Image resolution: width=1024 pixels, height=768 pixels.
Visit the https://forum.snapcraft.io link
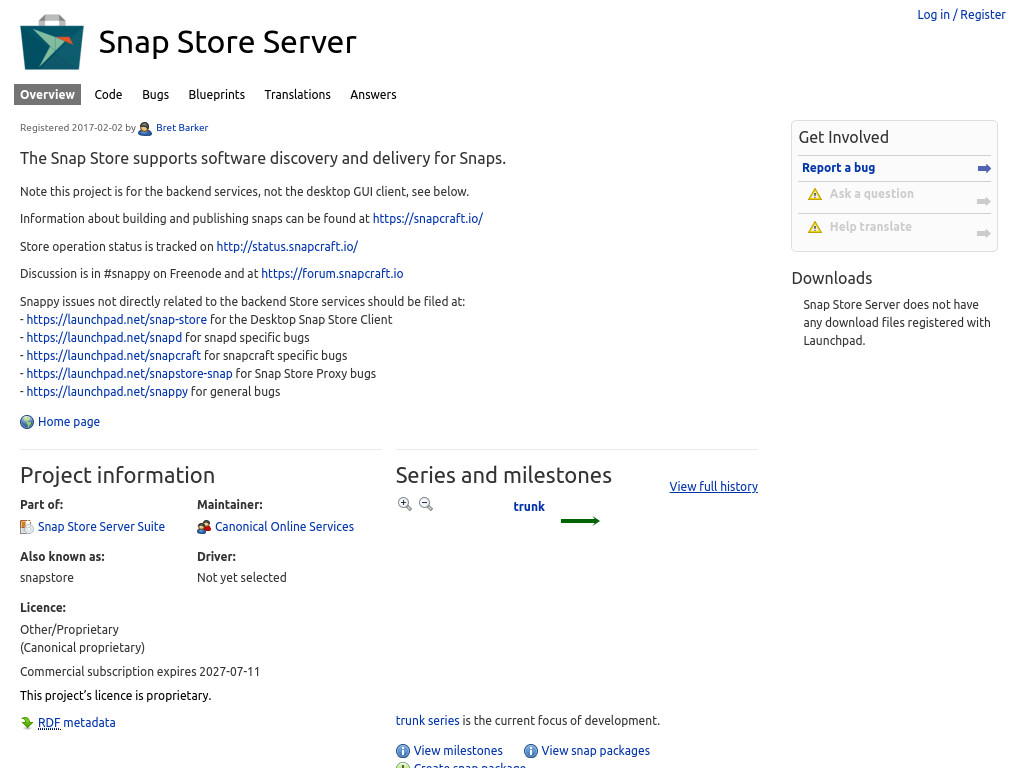click(x=332, y=274)
